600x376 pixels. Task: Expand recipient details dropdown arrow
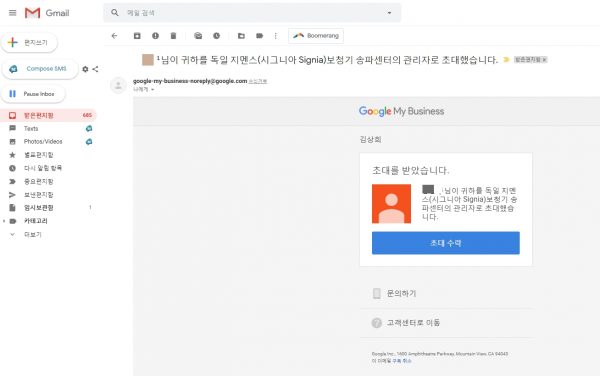pos(152,90)
